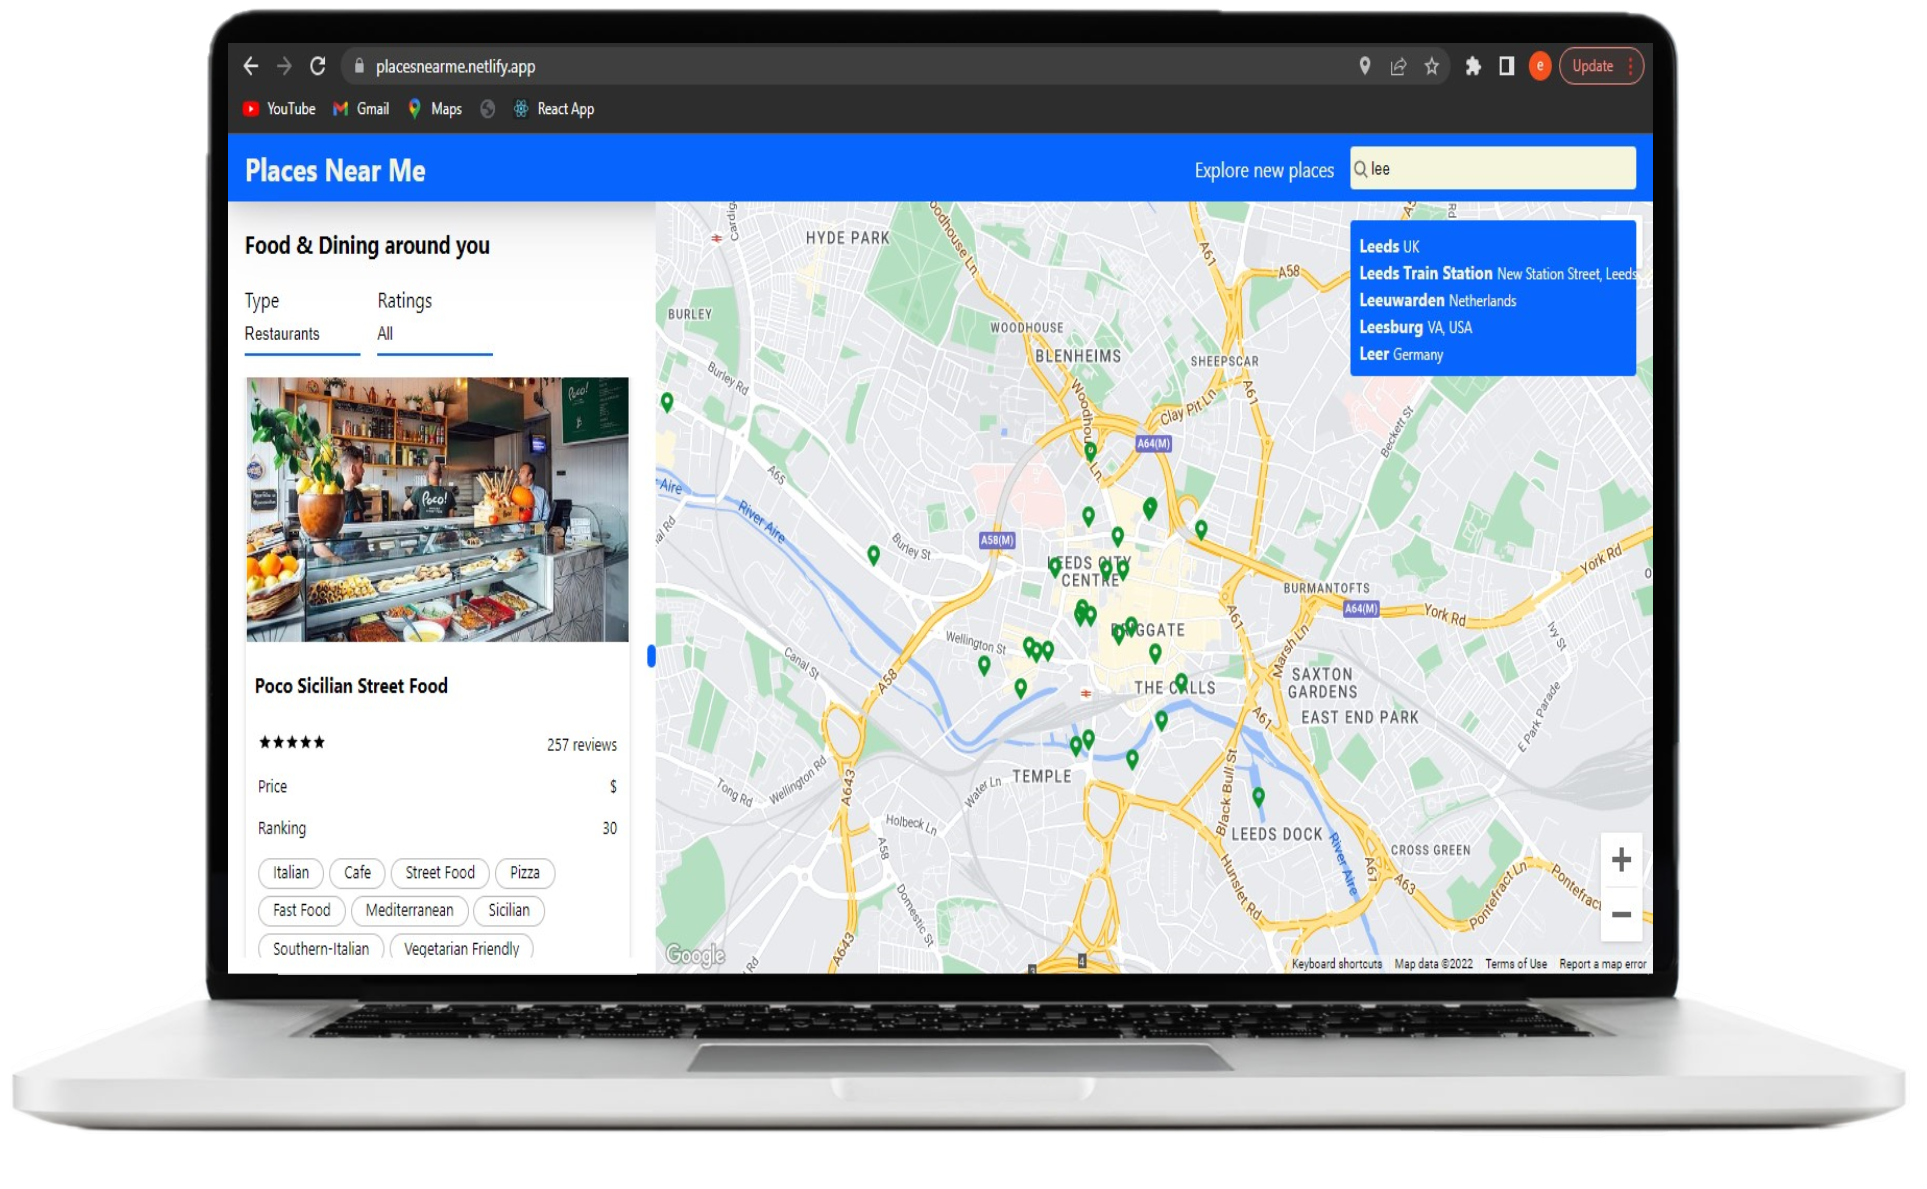
Task: Open the Ratings dropdown showing All
Action: pyautogui.click(x=434, y=334)
